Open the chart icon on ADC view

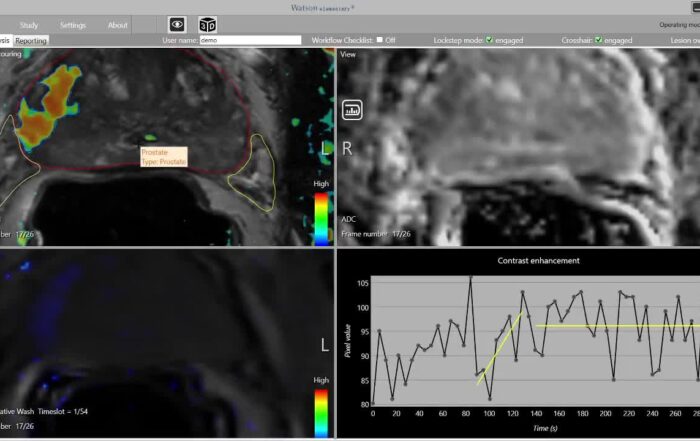point(351,110)
